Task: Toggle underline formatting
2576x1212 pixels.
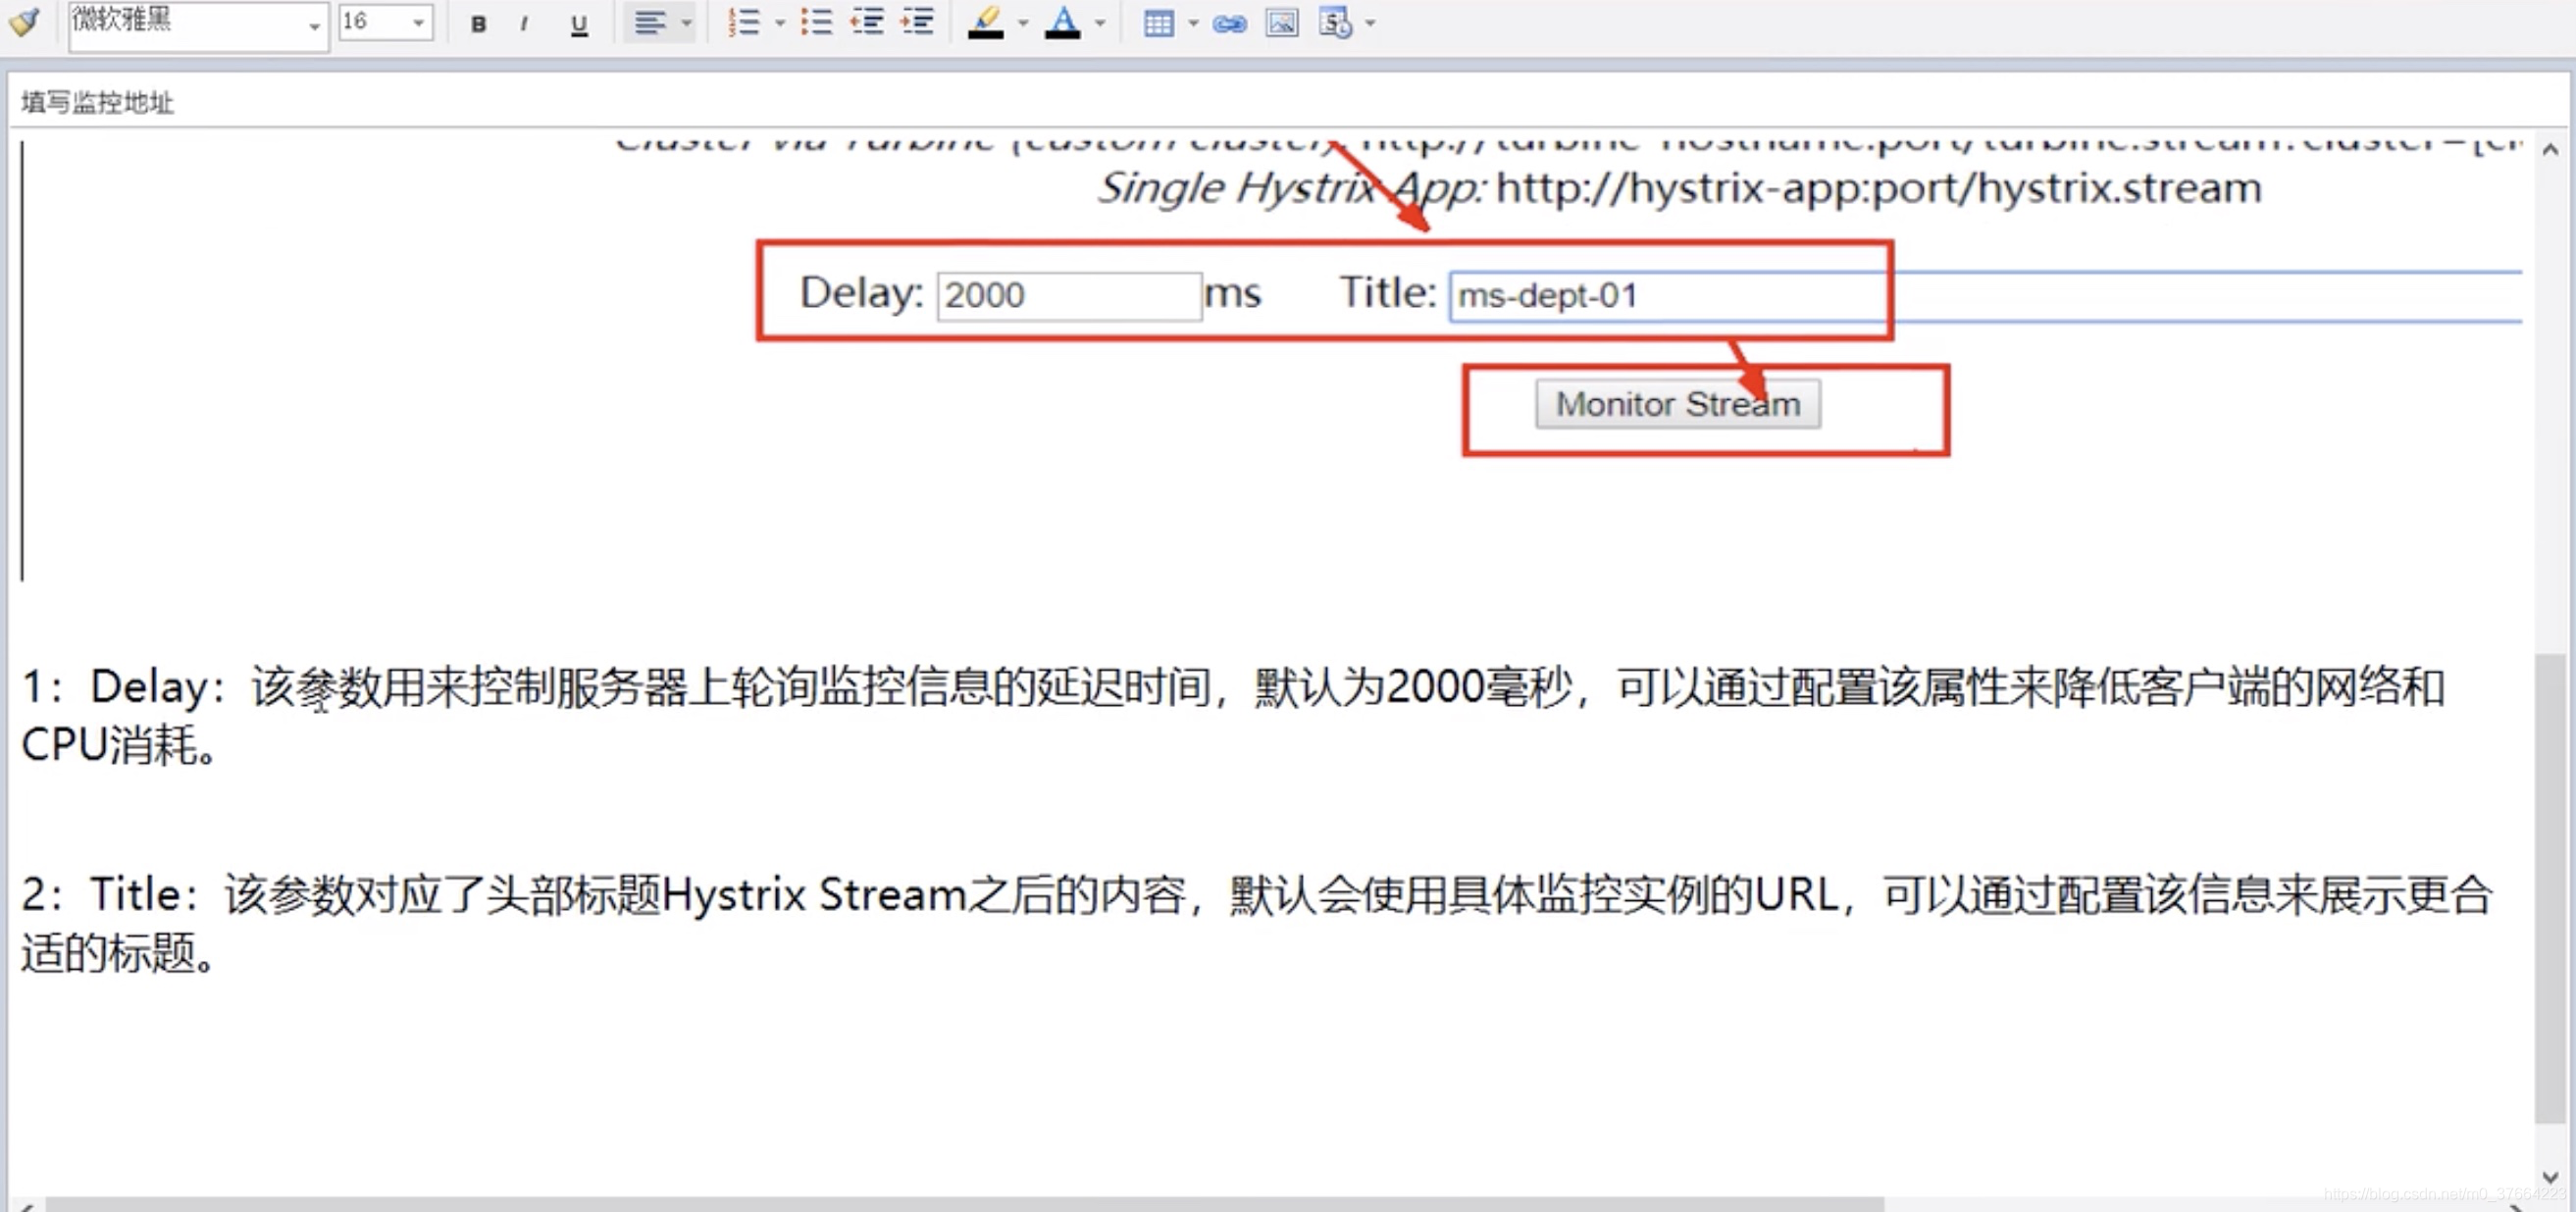Action: point(578,23)
